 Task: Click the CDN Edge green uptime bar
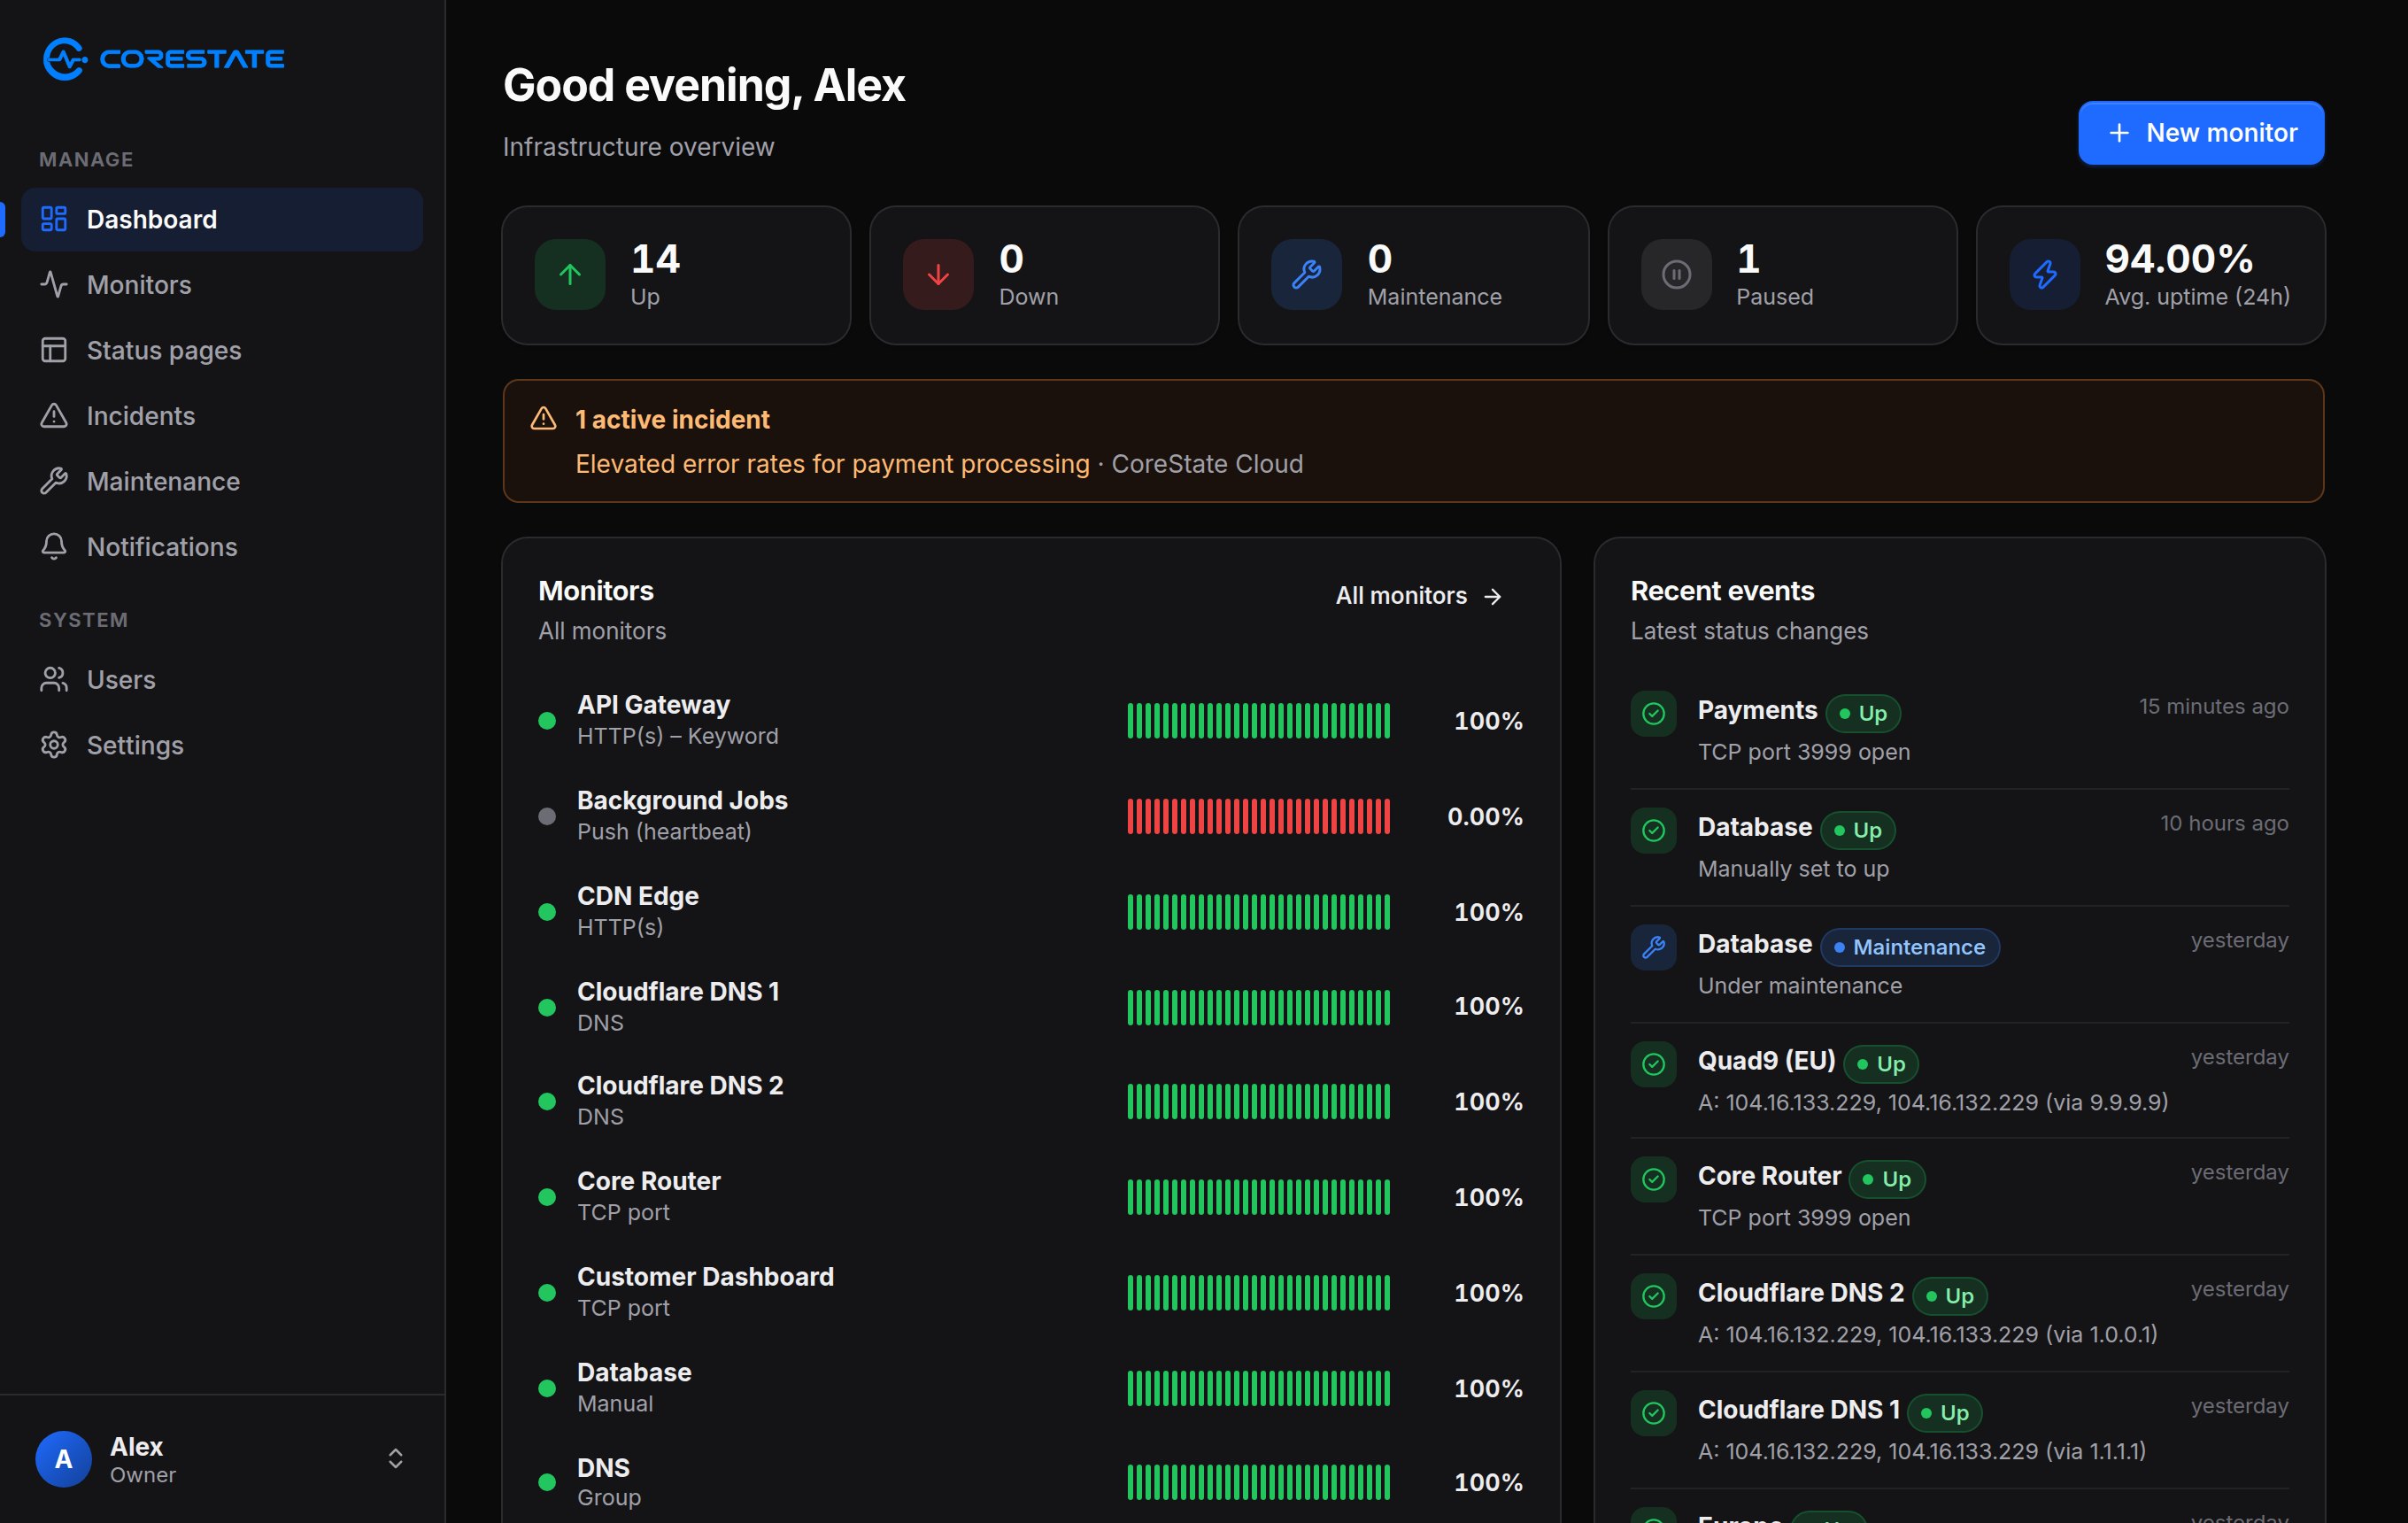point(1258,912)
